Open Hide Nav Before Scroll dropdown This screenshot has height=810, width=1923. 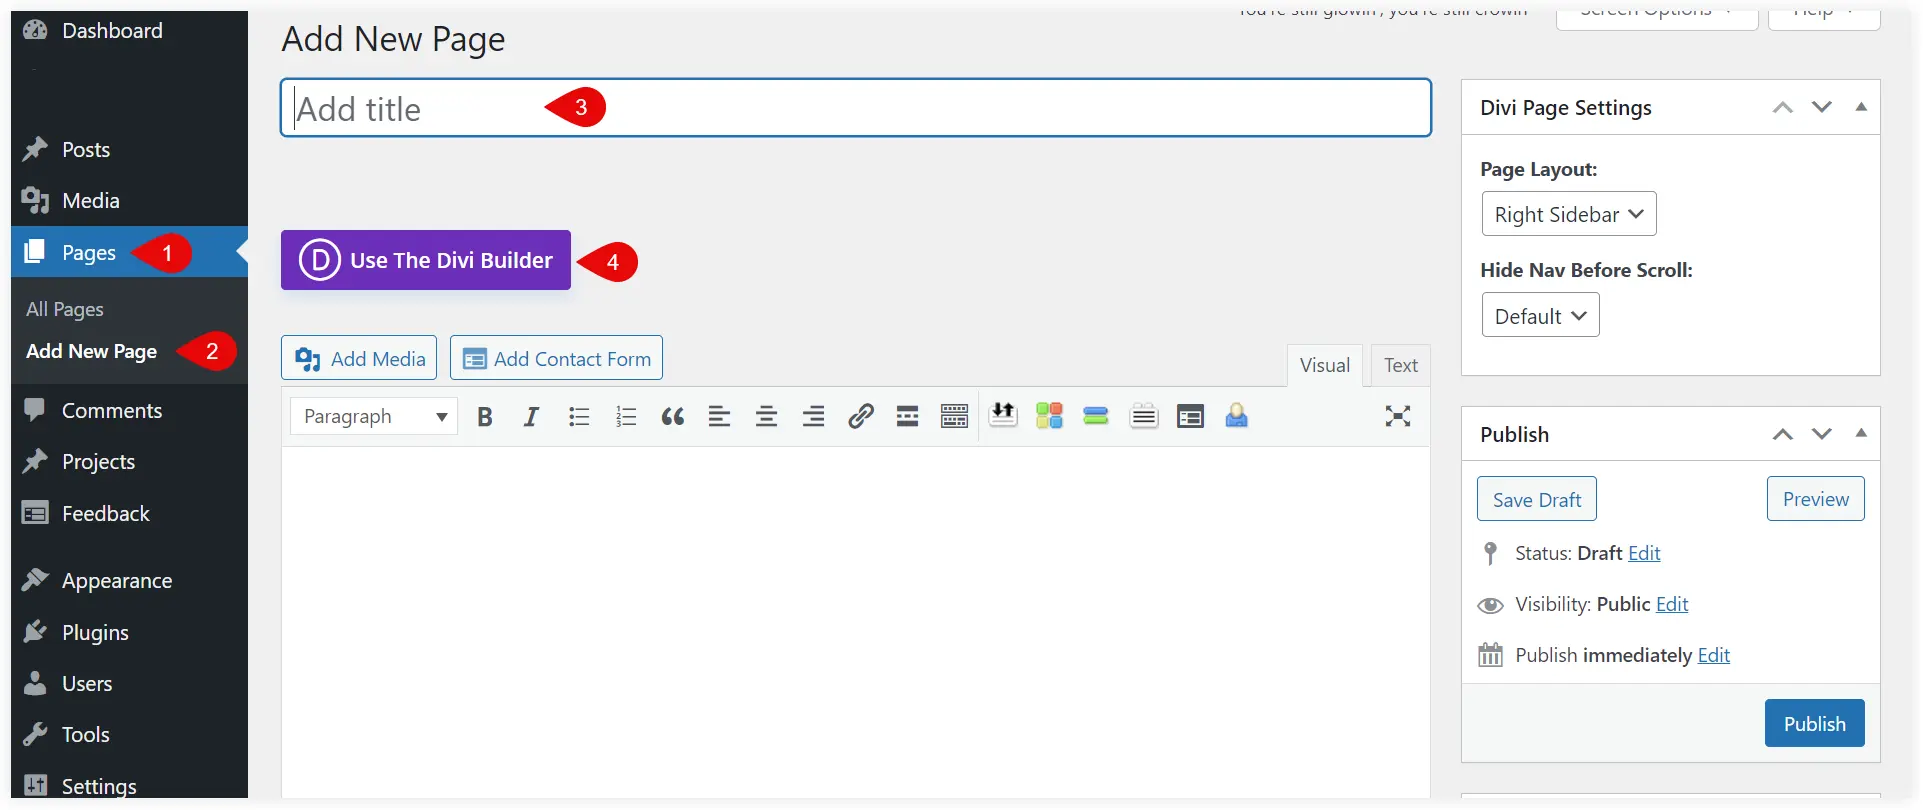(x=1541, y=316)
